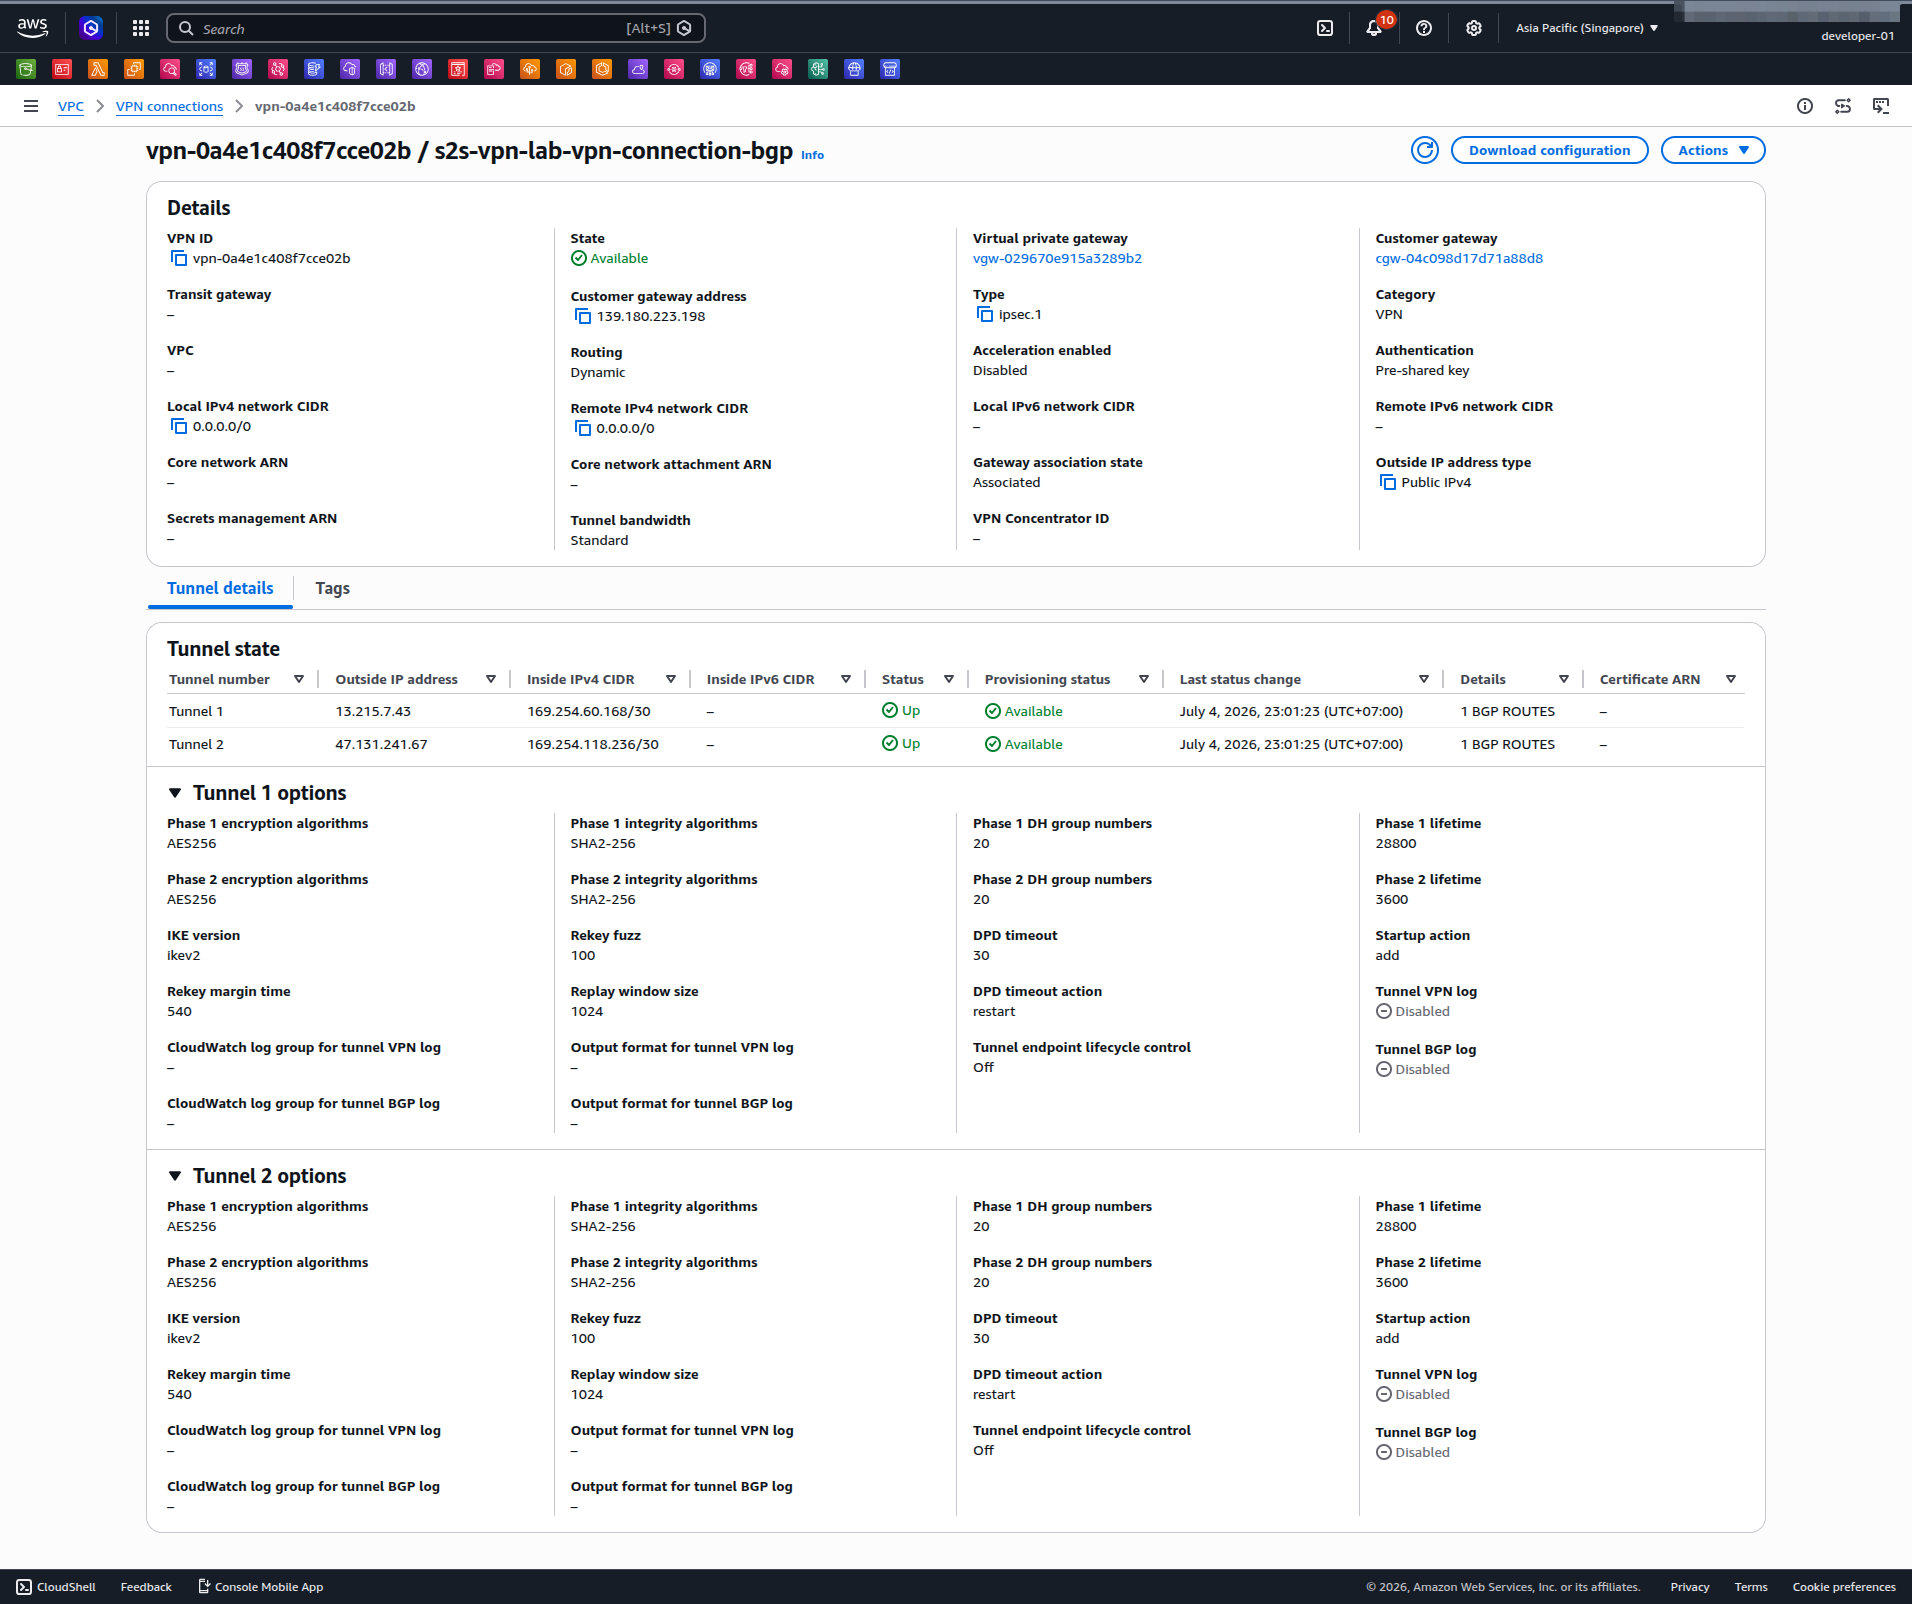Sort by the Certificate ARN column
1912x1604 pixels.
[1731, 679]
